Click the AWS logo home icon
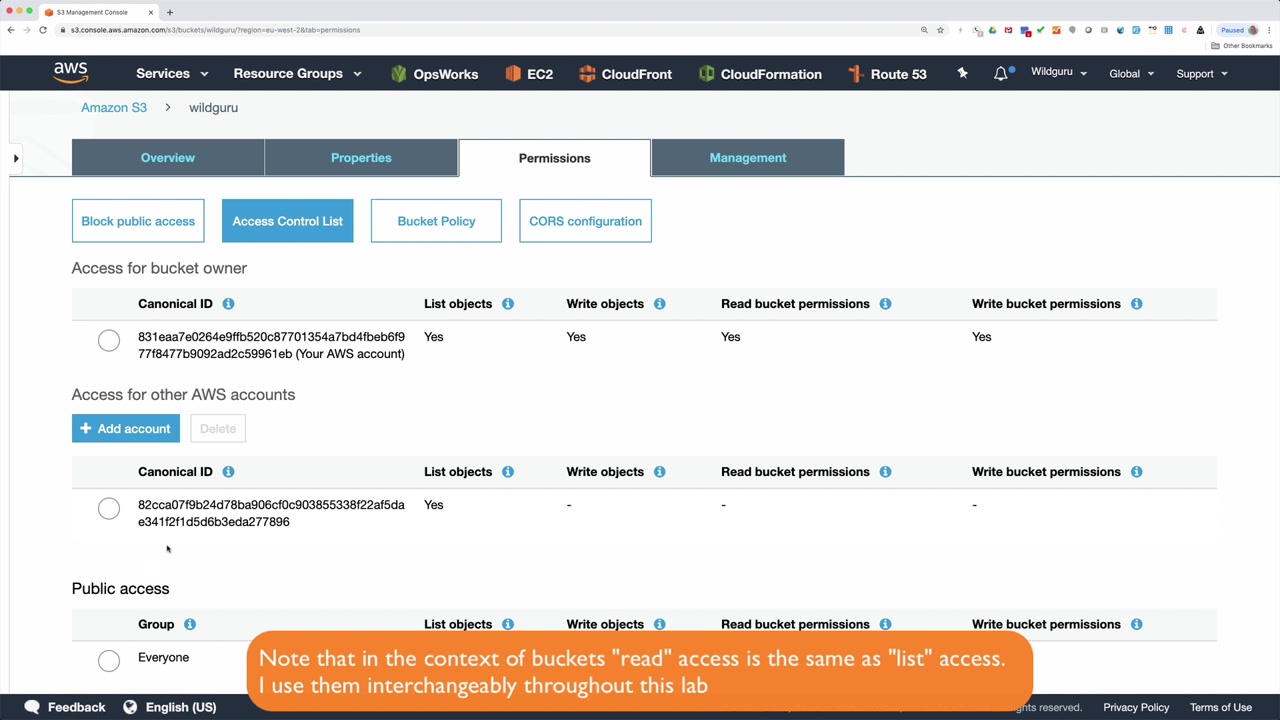This screenshot has width=1280, height=720. 71,73
